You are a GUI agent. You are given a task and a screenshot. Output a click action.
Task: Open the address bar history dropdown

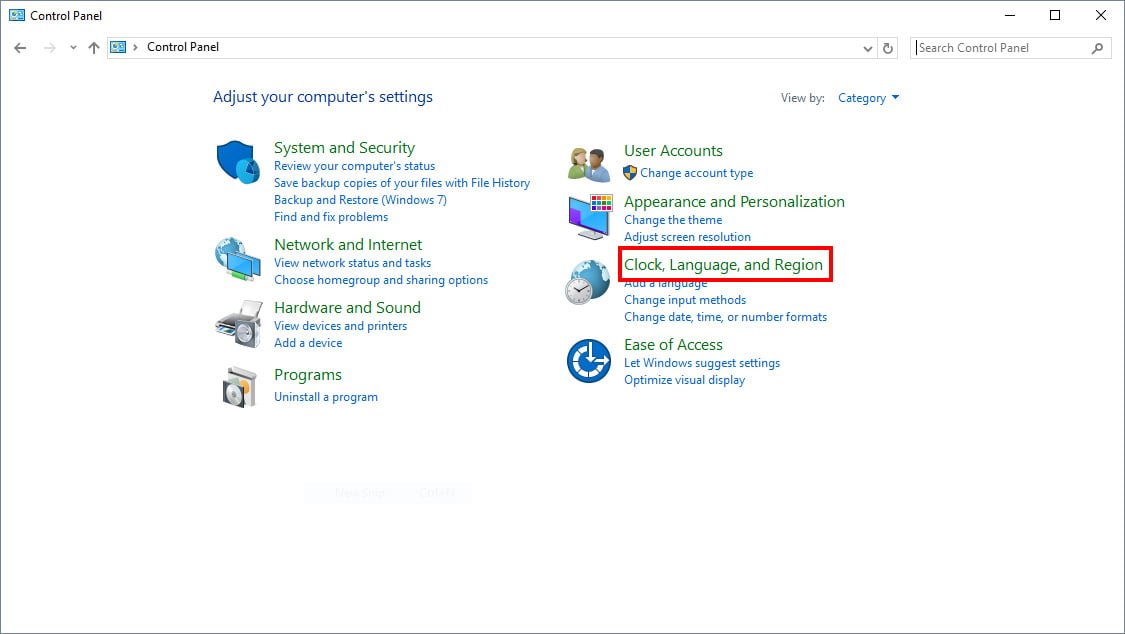867,48
